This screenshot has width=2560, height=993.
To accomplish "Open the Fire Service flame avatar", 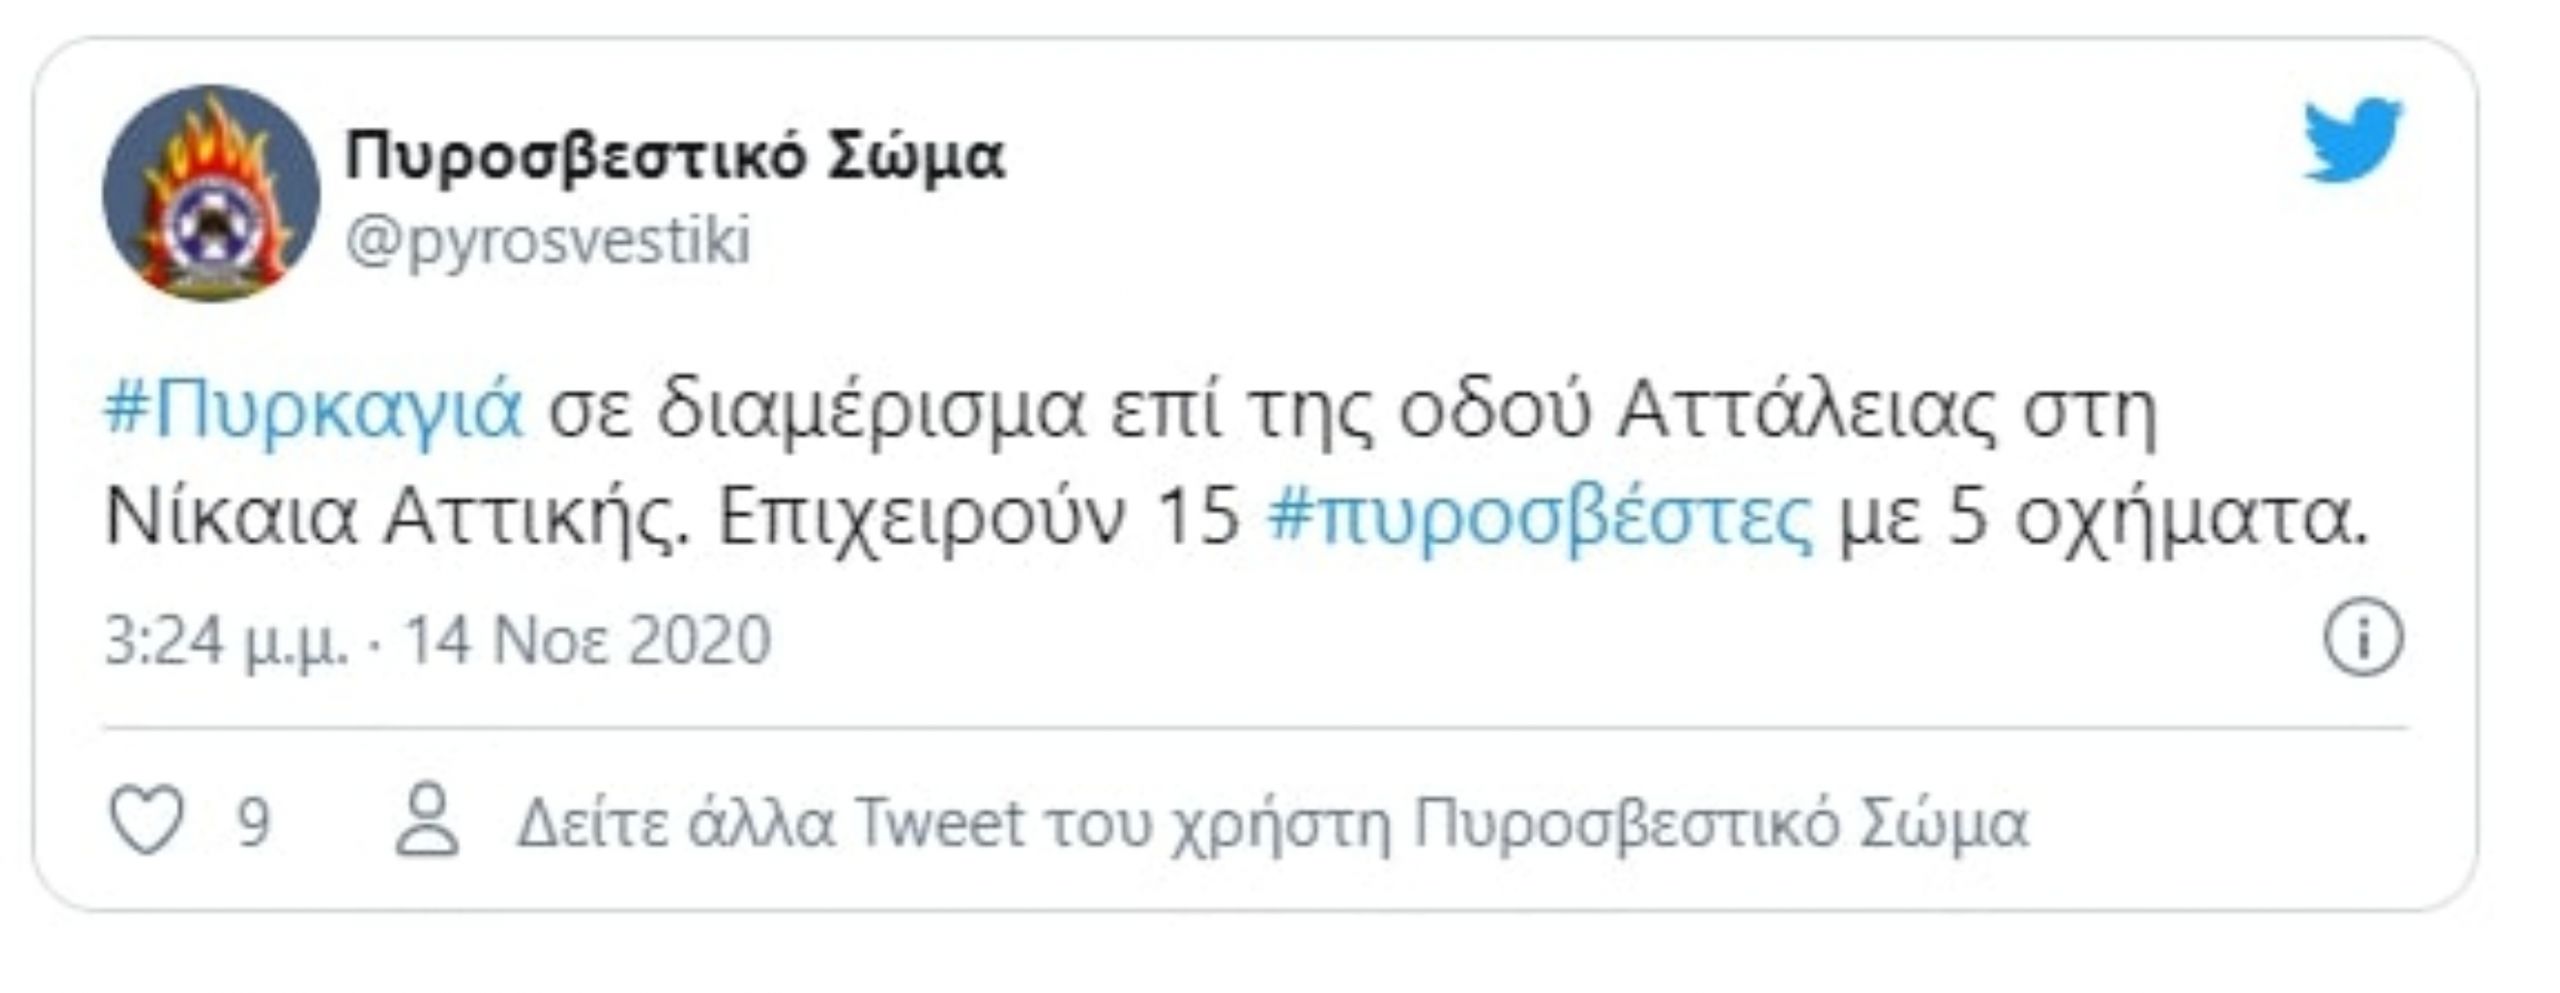I will [x=211, y=193].
